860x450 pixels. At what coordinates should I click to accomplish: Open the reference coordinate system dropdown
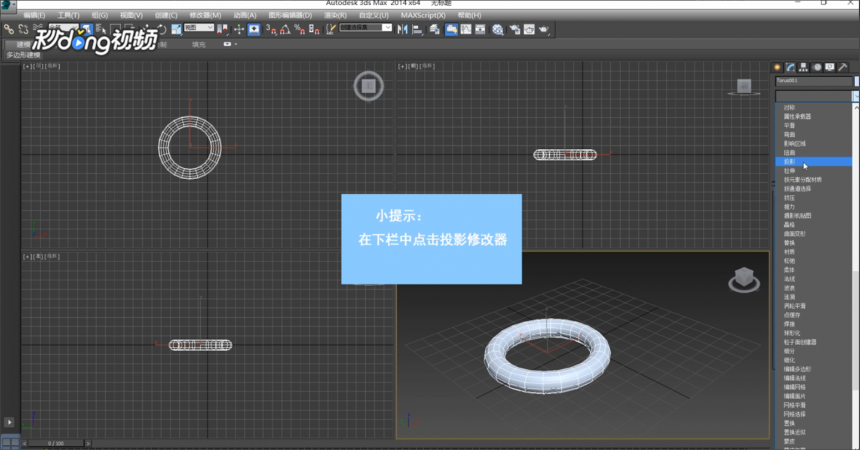coord(199,27)
